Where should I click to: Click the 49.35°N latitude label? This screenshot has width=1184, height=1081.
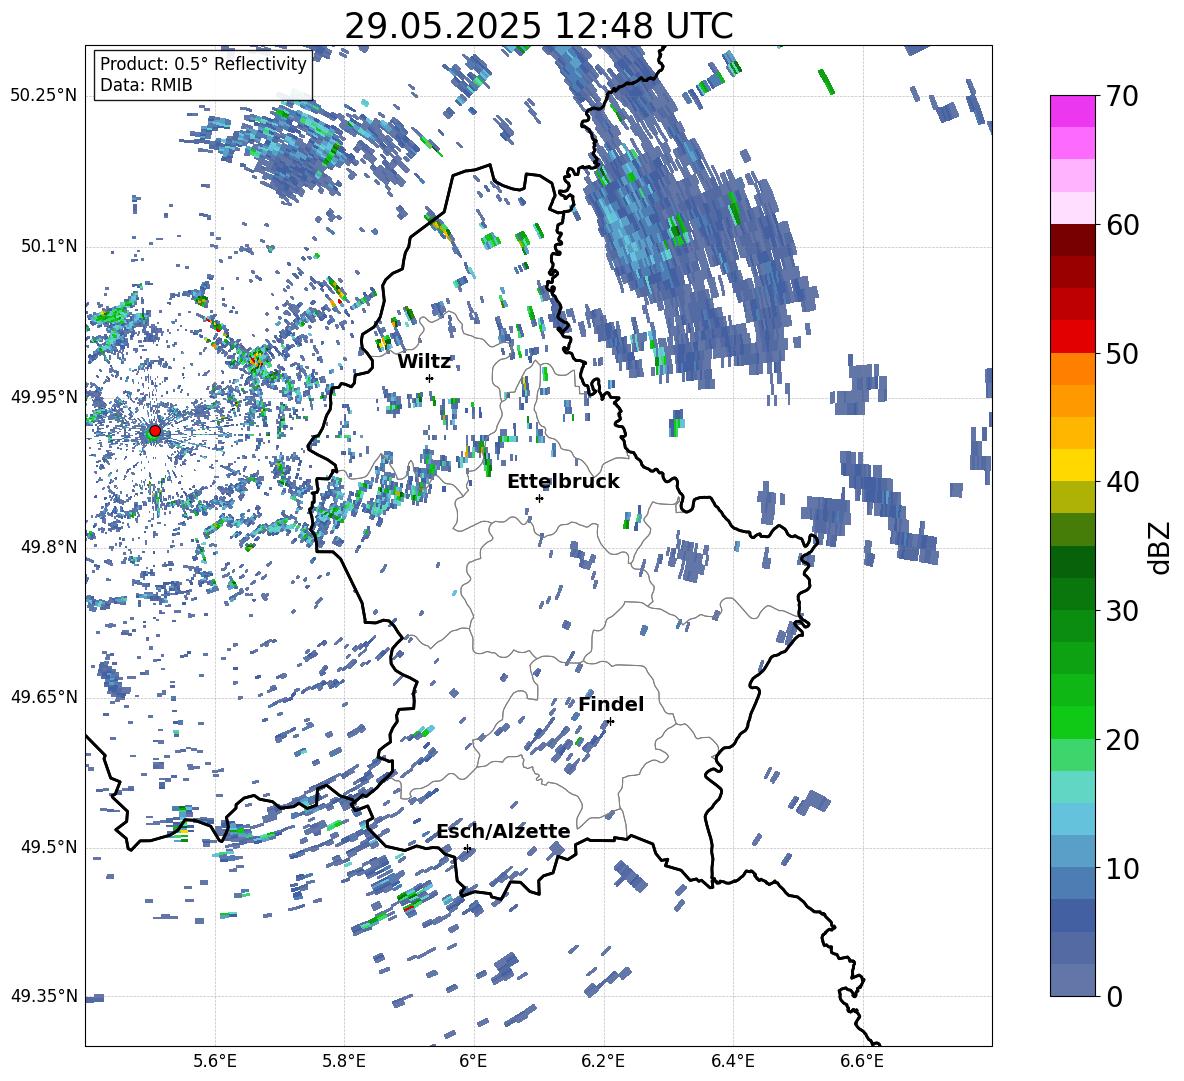pos(44,996)
